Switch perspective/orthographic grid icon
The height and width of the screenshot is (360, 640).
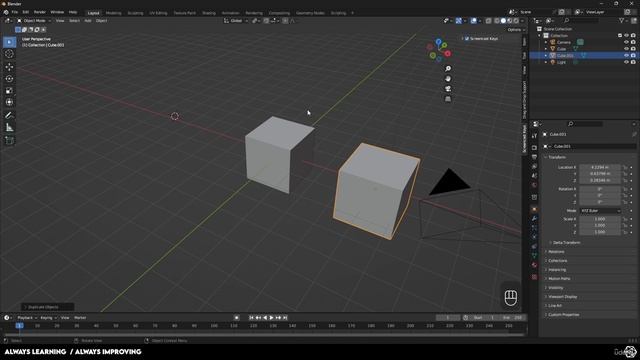[448, 99]
